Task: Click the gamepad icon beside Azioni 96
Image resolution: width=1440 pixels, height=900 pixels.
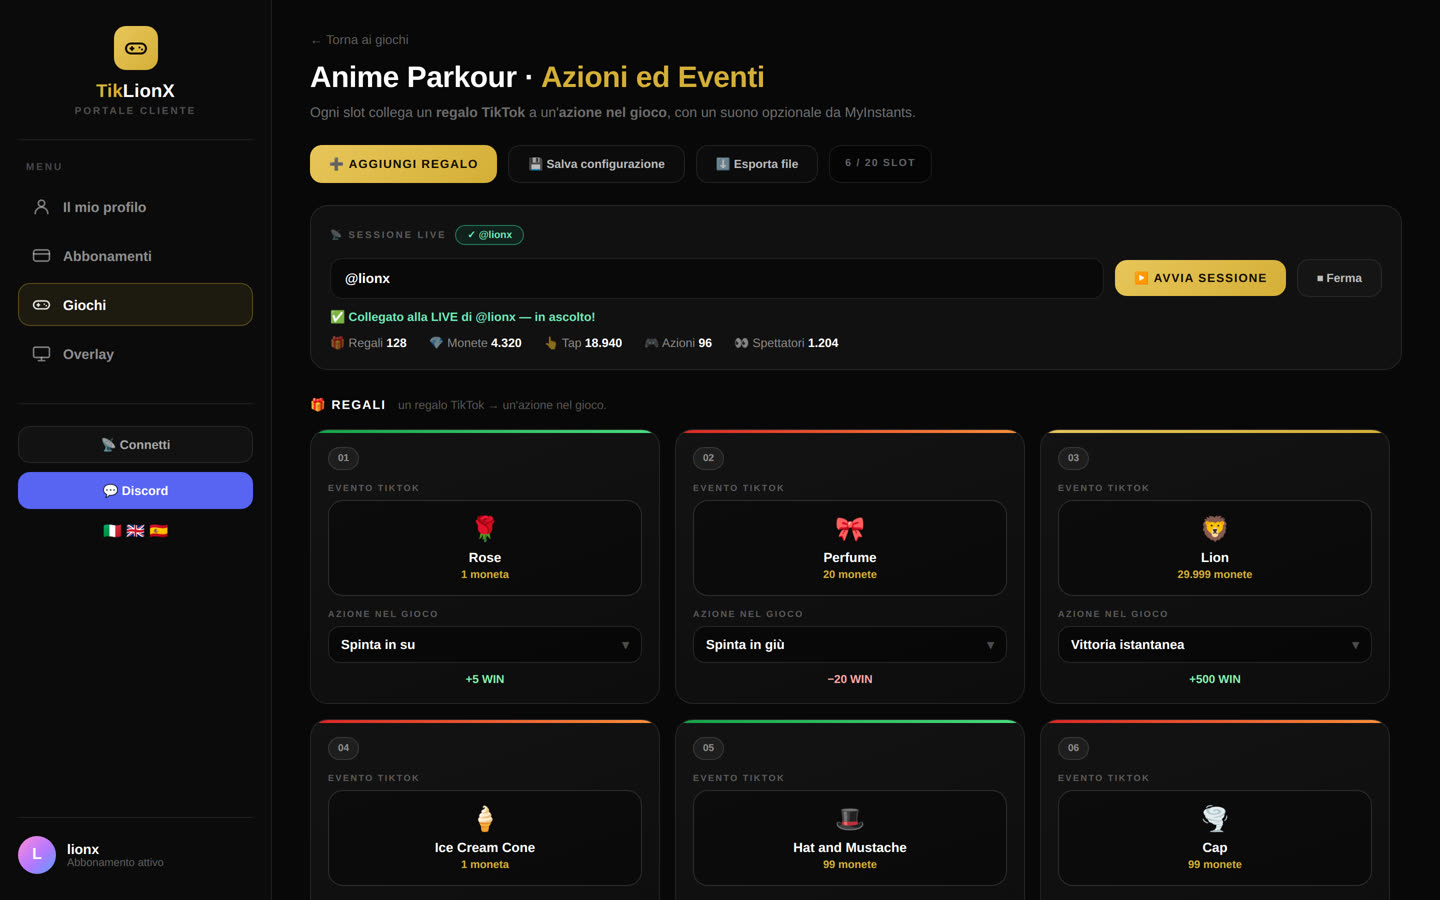Action: point(651,343)
